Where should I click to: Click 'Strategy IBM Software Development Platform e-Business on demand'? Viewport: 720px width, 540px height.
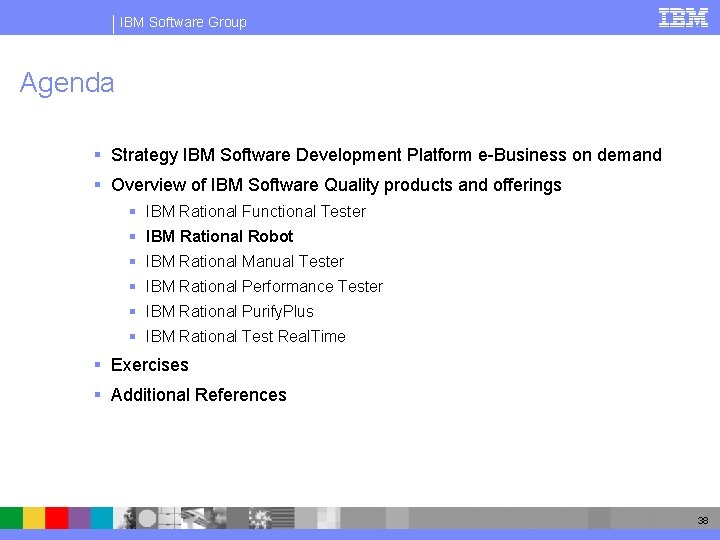[x=386, y=155]
